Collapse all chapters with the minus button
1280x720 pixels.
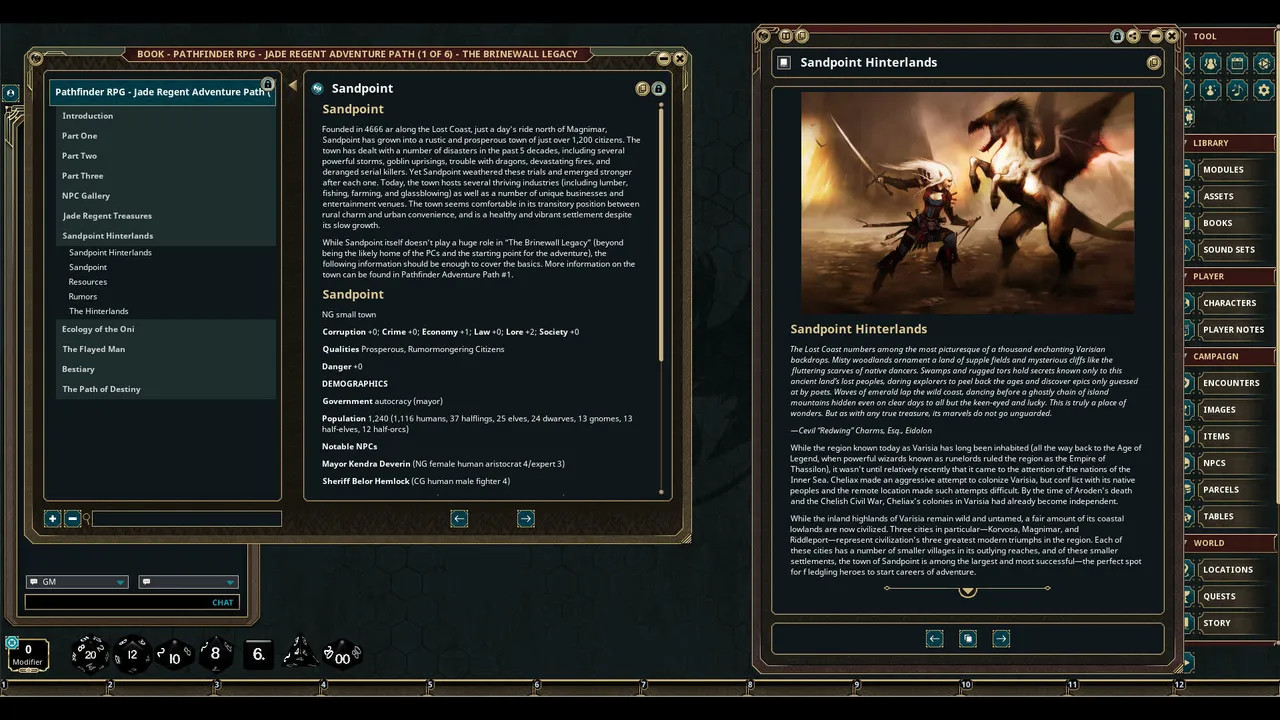pyautogui.click(x=72, y=518)
